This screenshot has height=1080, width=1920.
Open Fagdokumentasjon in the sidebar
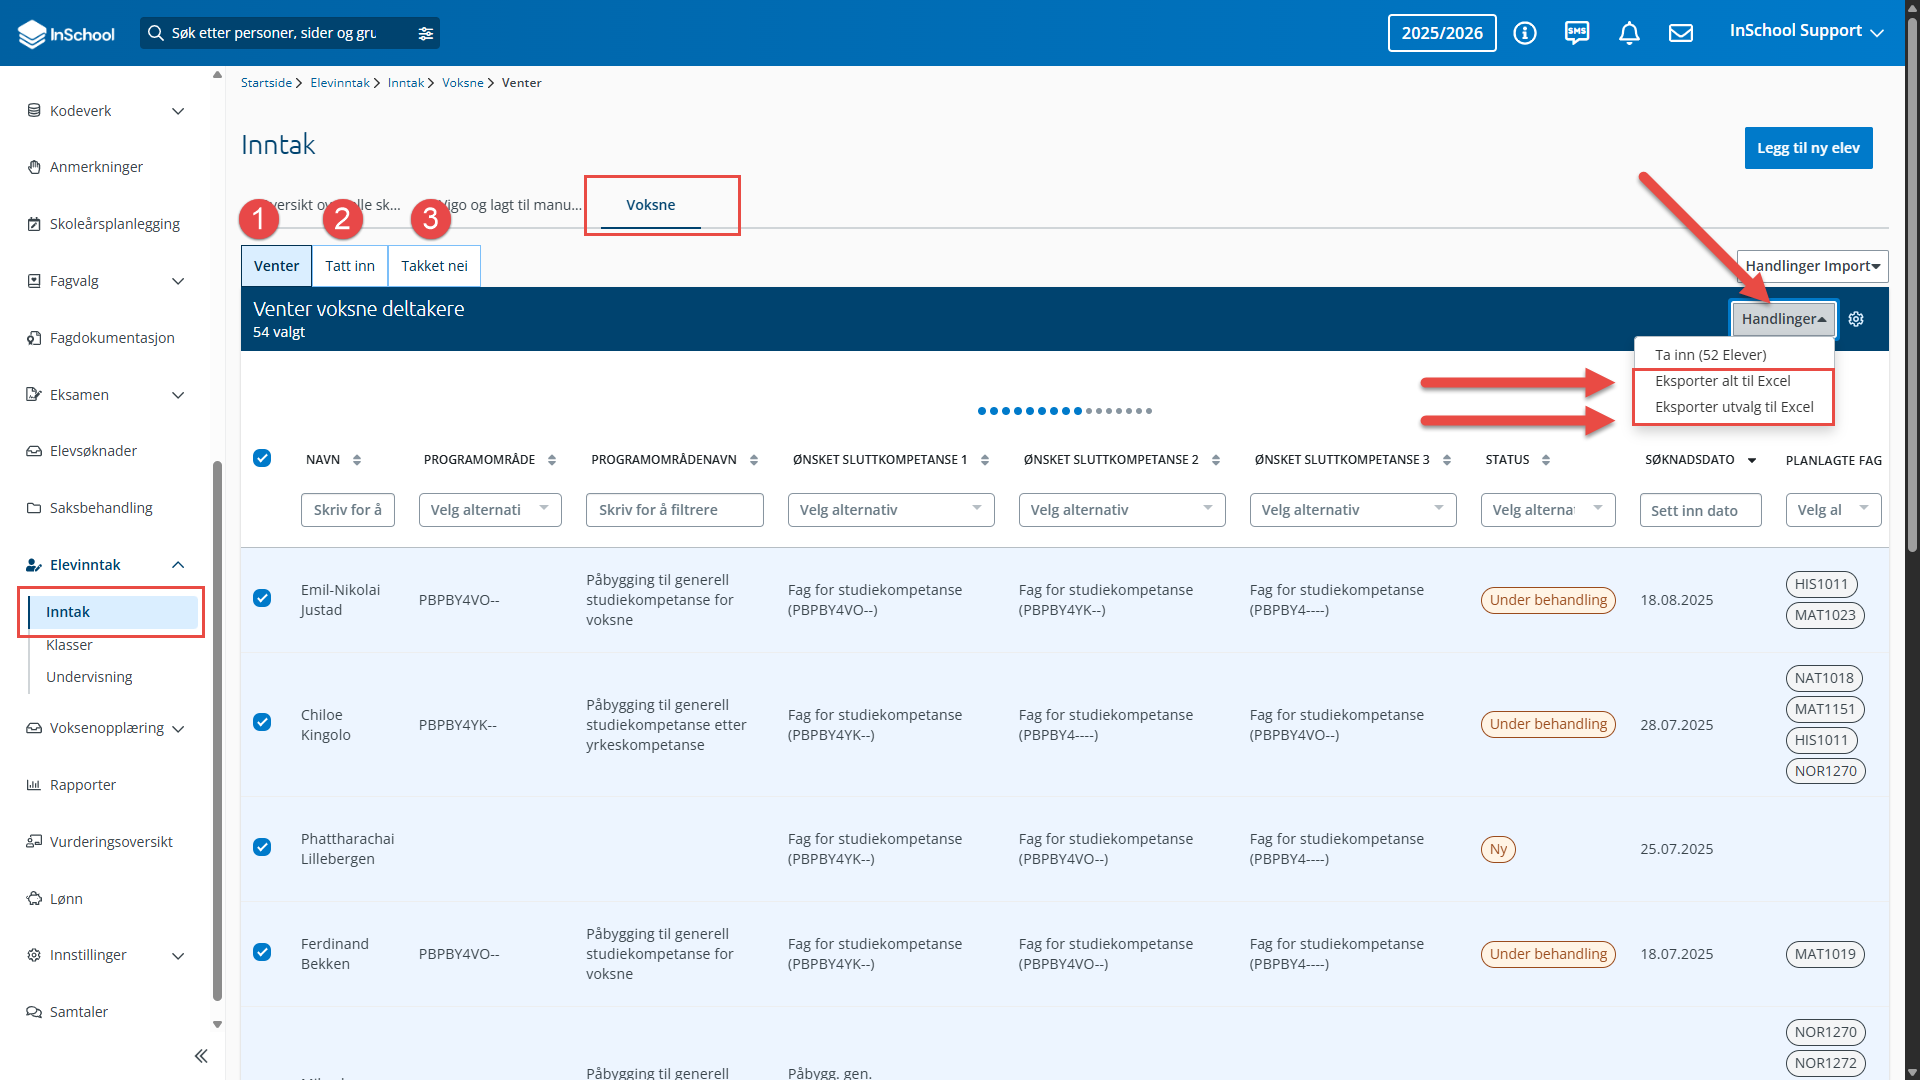coord(112,338)
